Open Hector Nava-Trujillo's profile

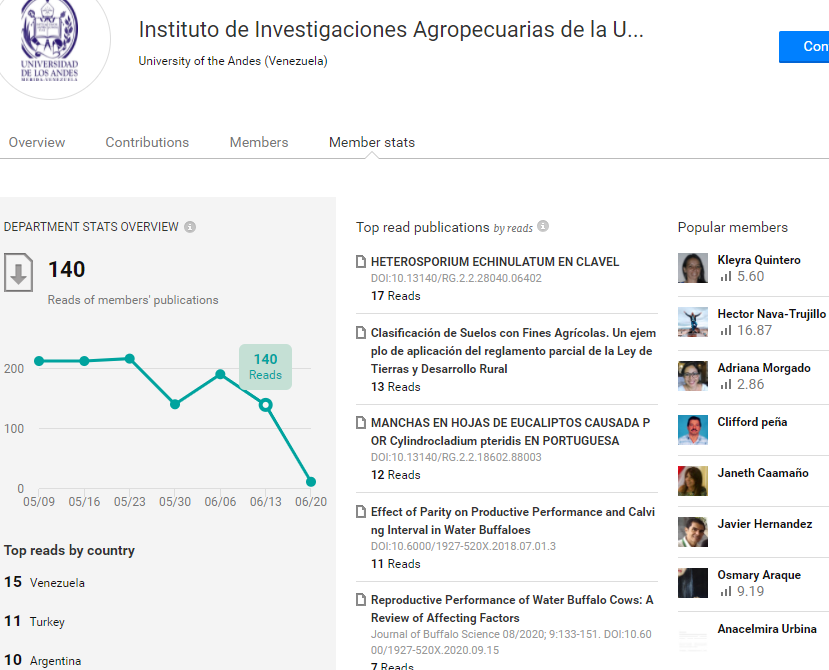click(x=771, y=314)
